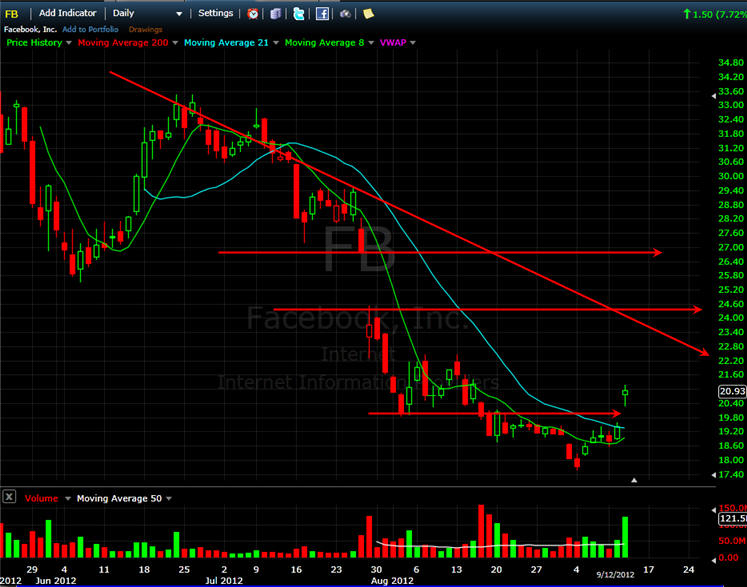Viewport: 747px width, 587px height.
Task: Click the price scale triangle near 17.40
Action: click(x=714, y=475)
